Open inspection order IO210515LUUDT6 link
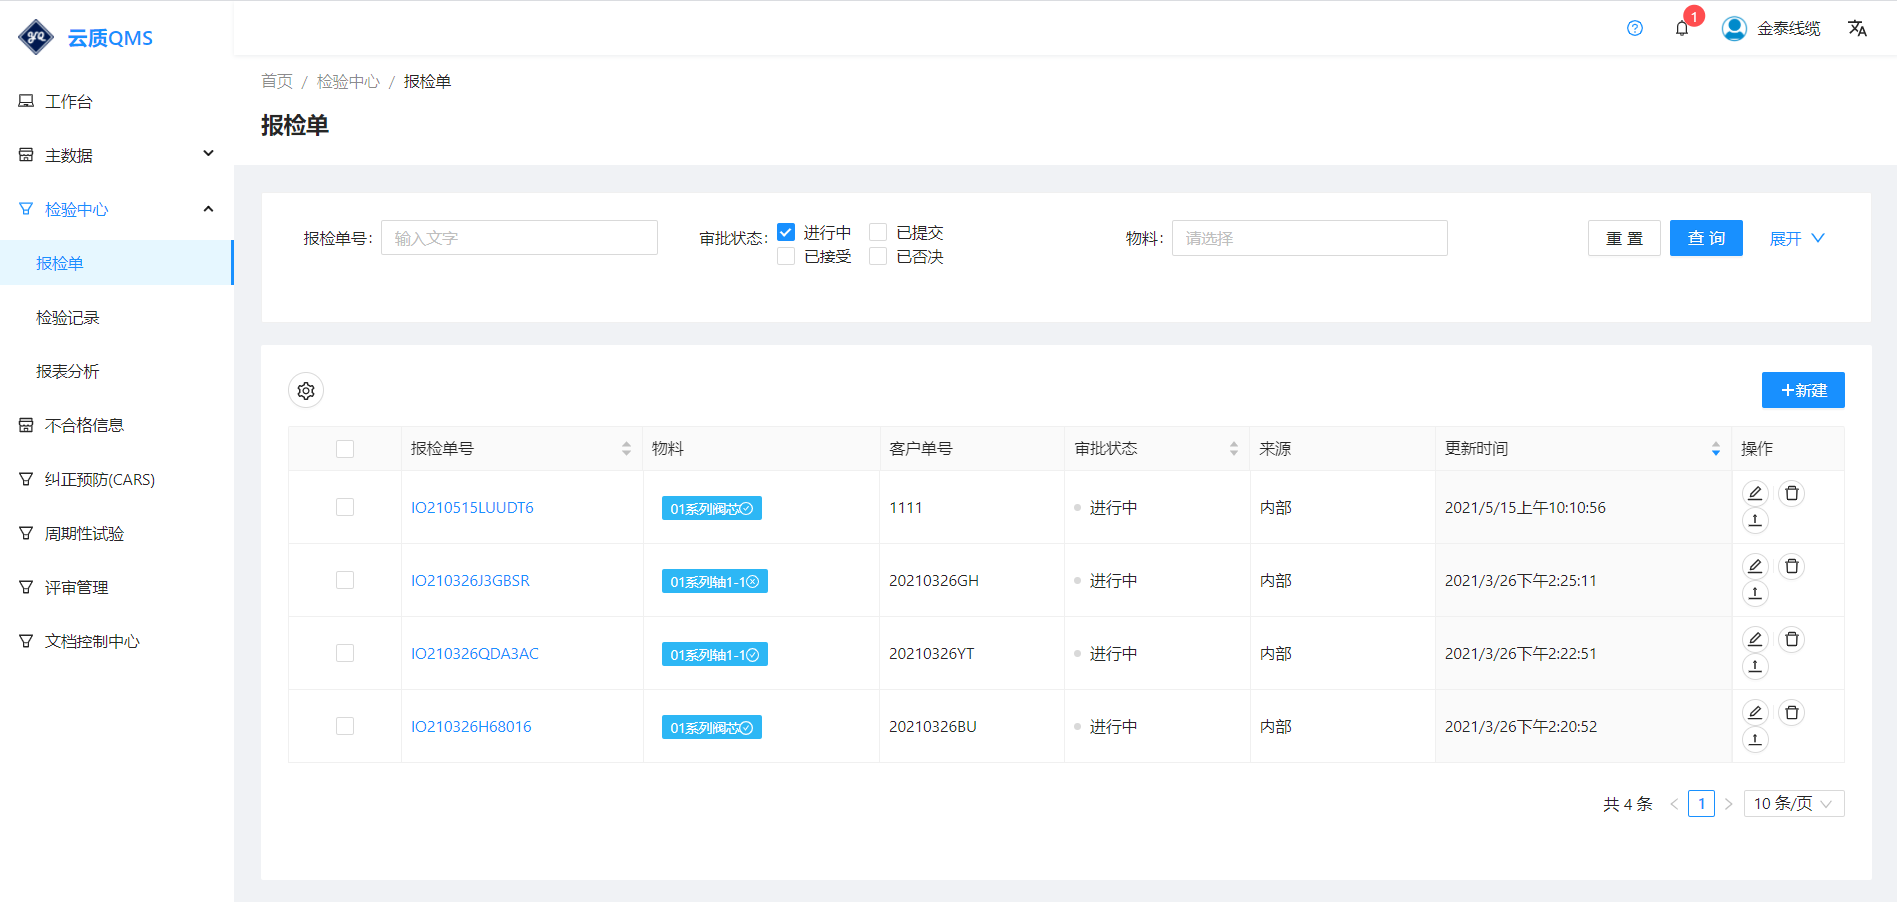This screenshot has width=1897, height=902. [472, 507]
